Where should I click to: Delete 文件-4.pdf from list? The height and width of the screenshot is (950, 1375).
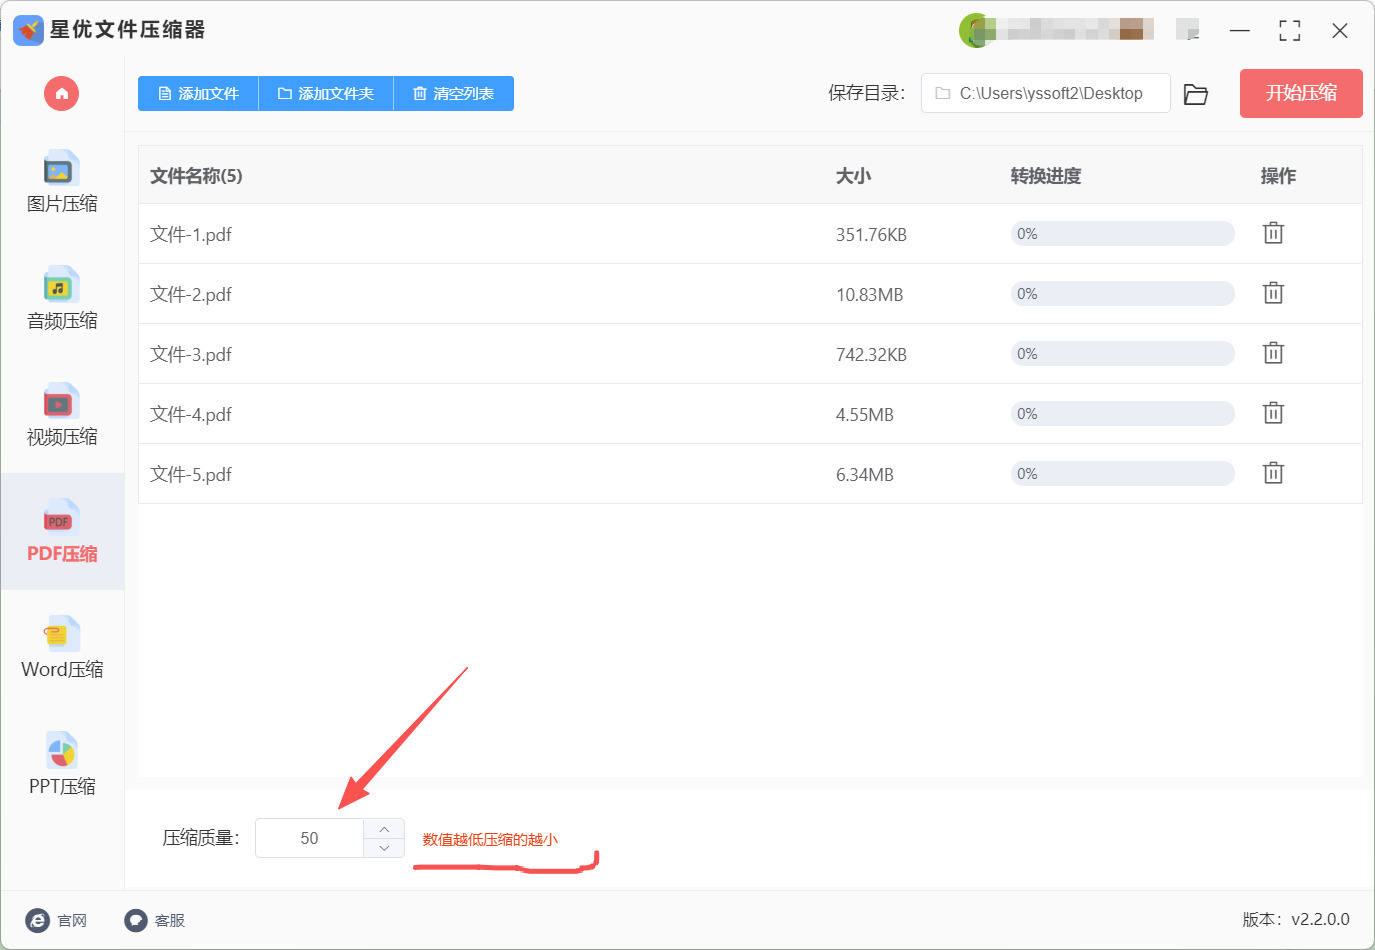coord(1273,413)
